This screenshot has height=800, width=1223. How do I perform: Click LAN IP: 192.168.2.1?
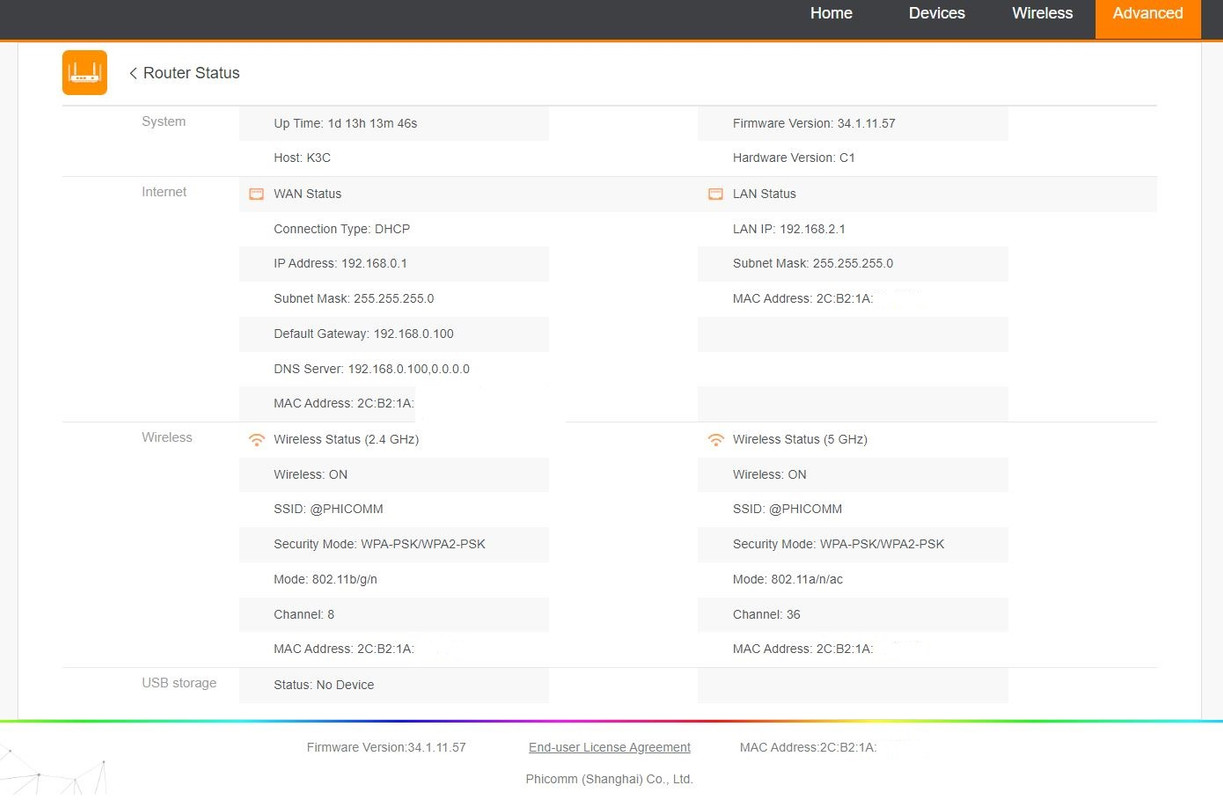[x=789, y=229]
